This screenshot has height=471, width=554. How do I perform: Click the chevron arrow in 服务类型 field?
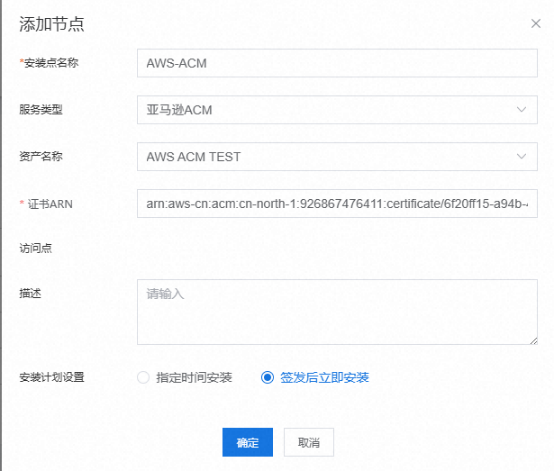521,110
